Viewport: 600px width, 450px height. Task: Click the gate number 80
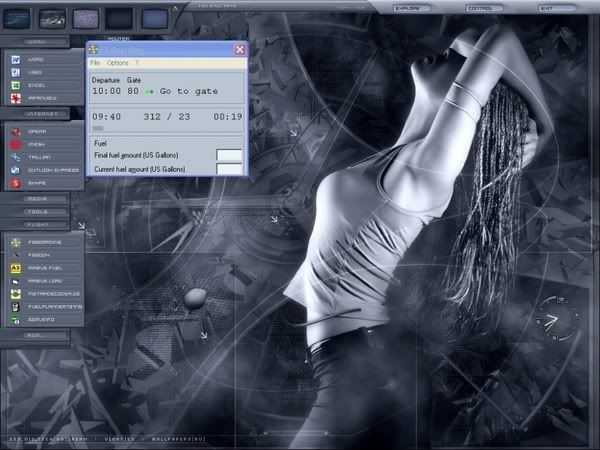pyautogui.click(x=133, y=91)
